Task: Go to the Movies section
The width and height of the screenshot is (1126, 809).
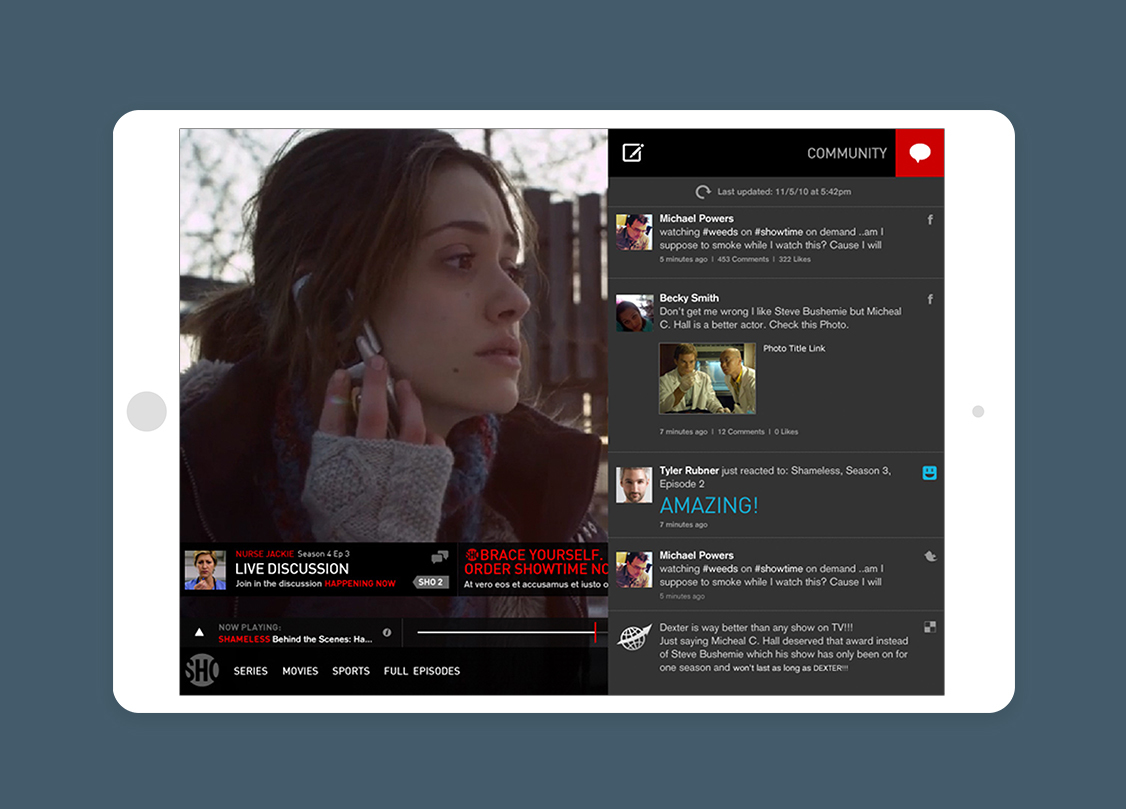Action: [x=300, y=671]
